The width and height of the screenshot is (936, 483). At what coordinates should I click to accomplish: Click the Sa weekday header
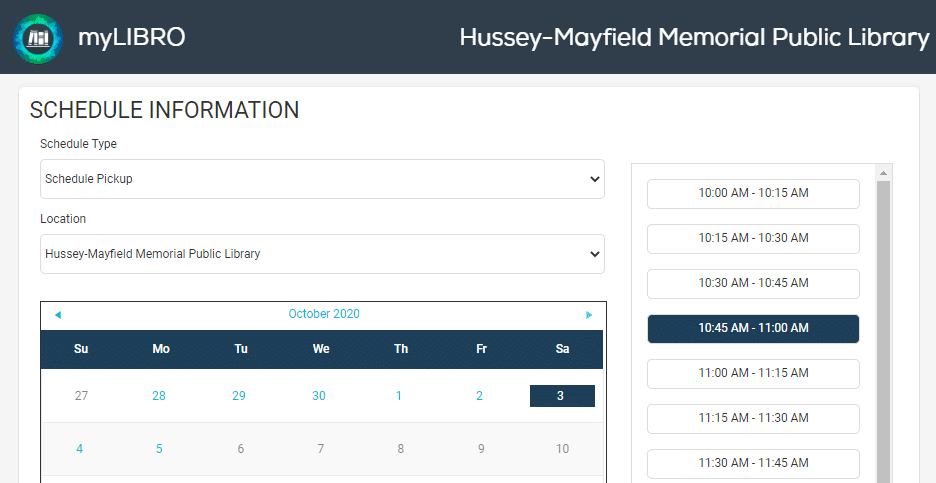click(562, 349)
